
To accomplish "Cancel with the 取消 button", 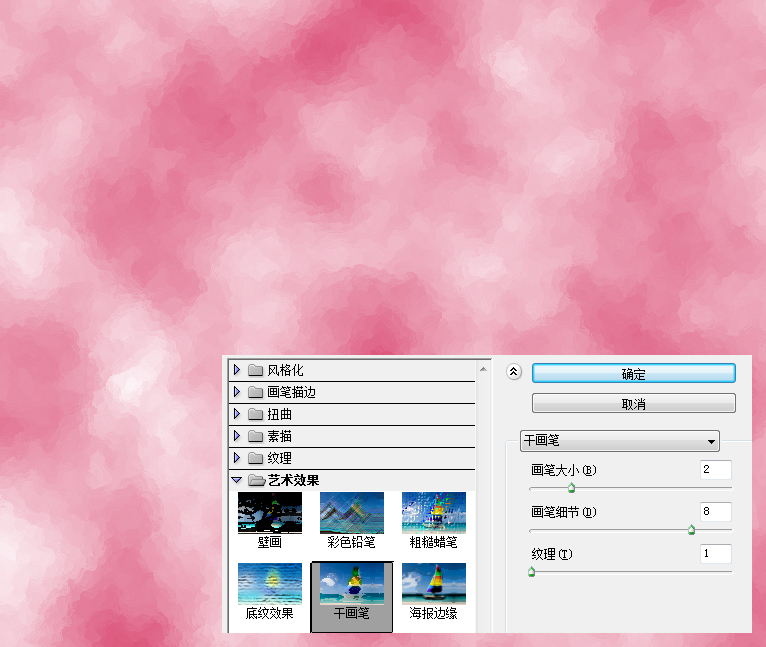I will click(634, 404).
